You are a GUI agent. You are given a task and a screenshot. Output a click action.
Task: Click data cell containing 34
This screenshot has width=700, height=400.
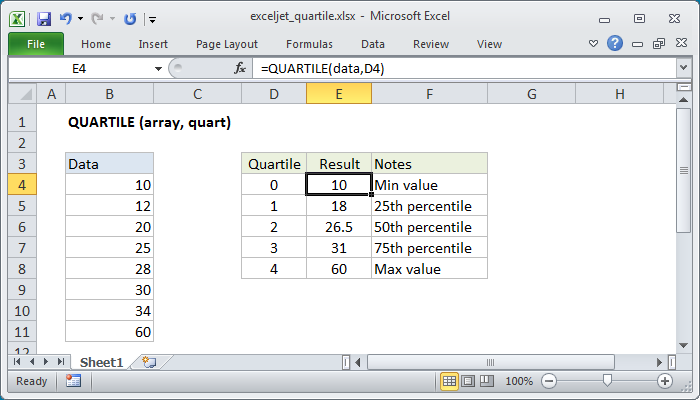[109, 311]
